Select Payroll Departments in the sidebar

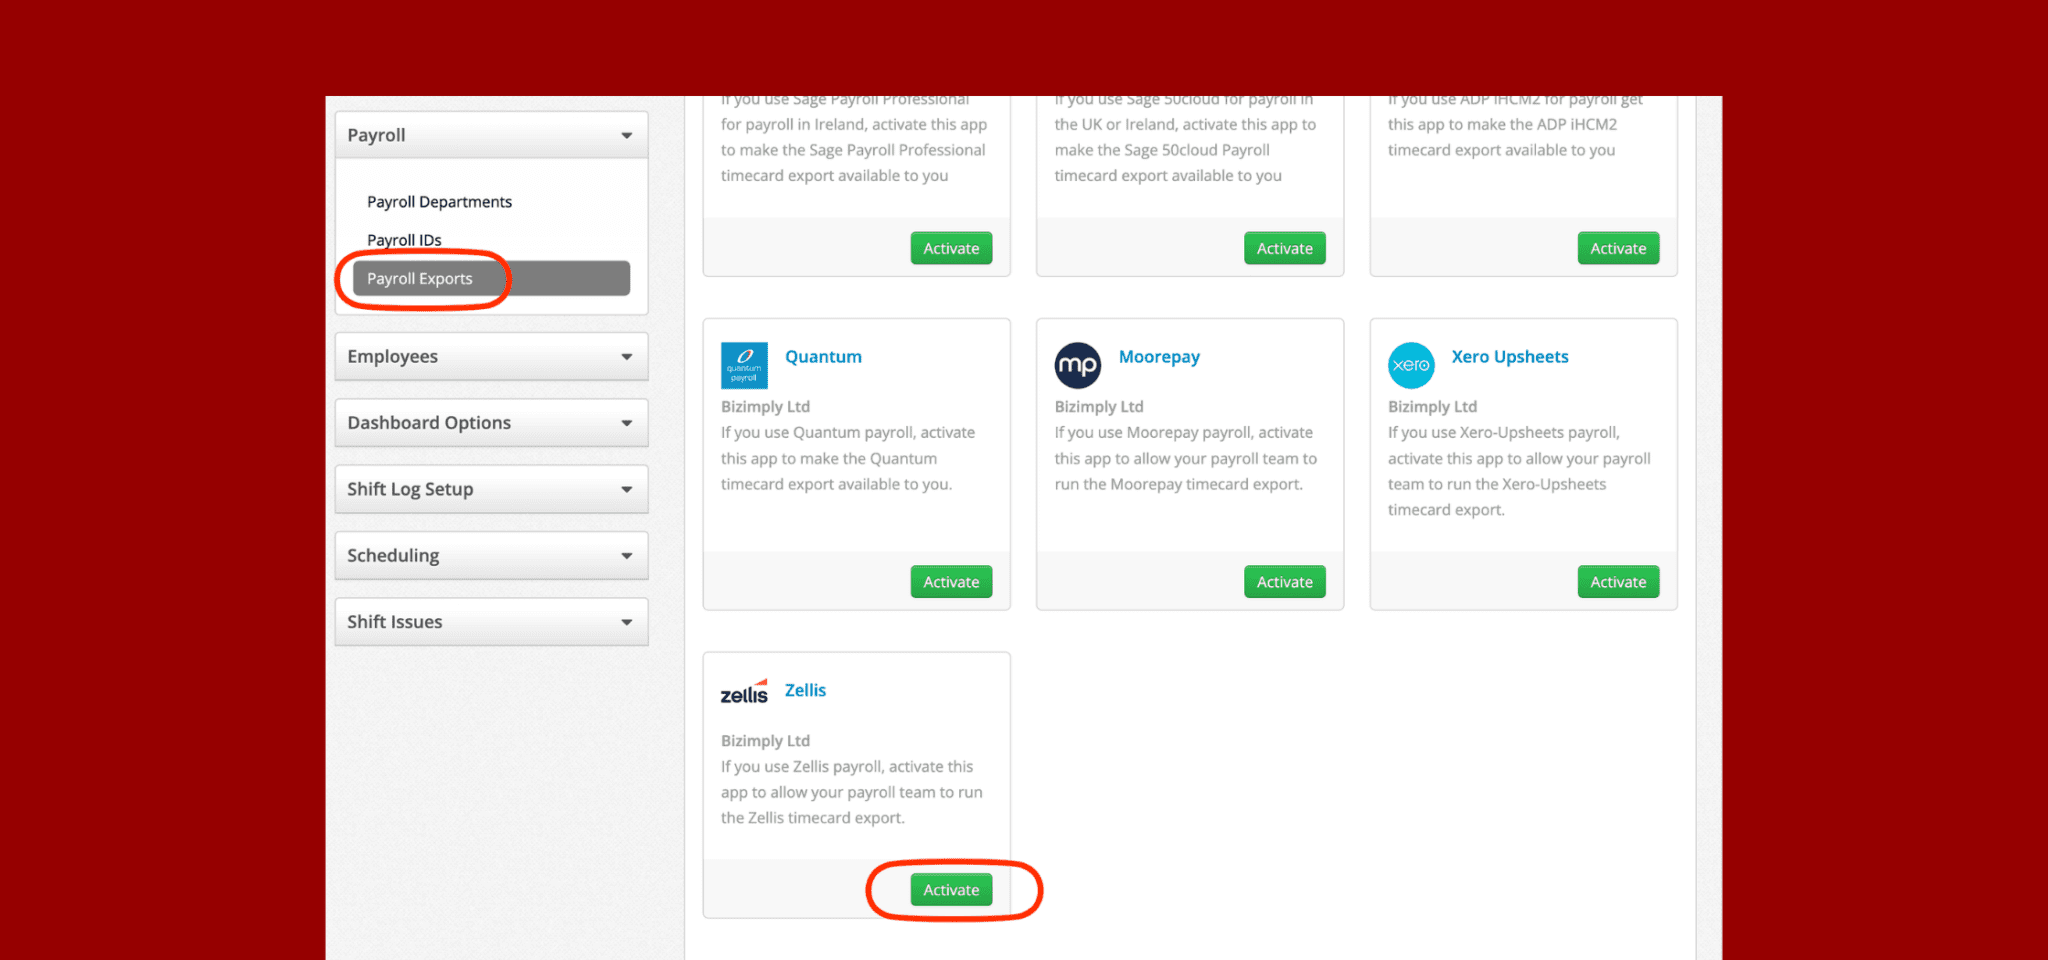tap(440, 201)
